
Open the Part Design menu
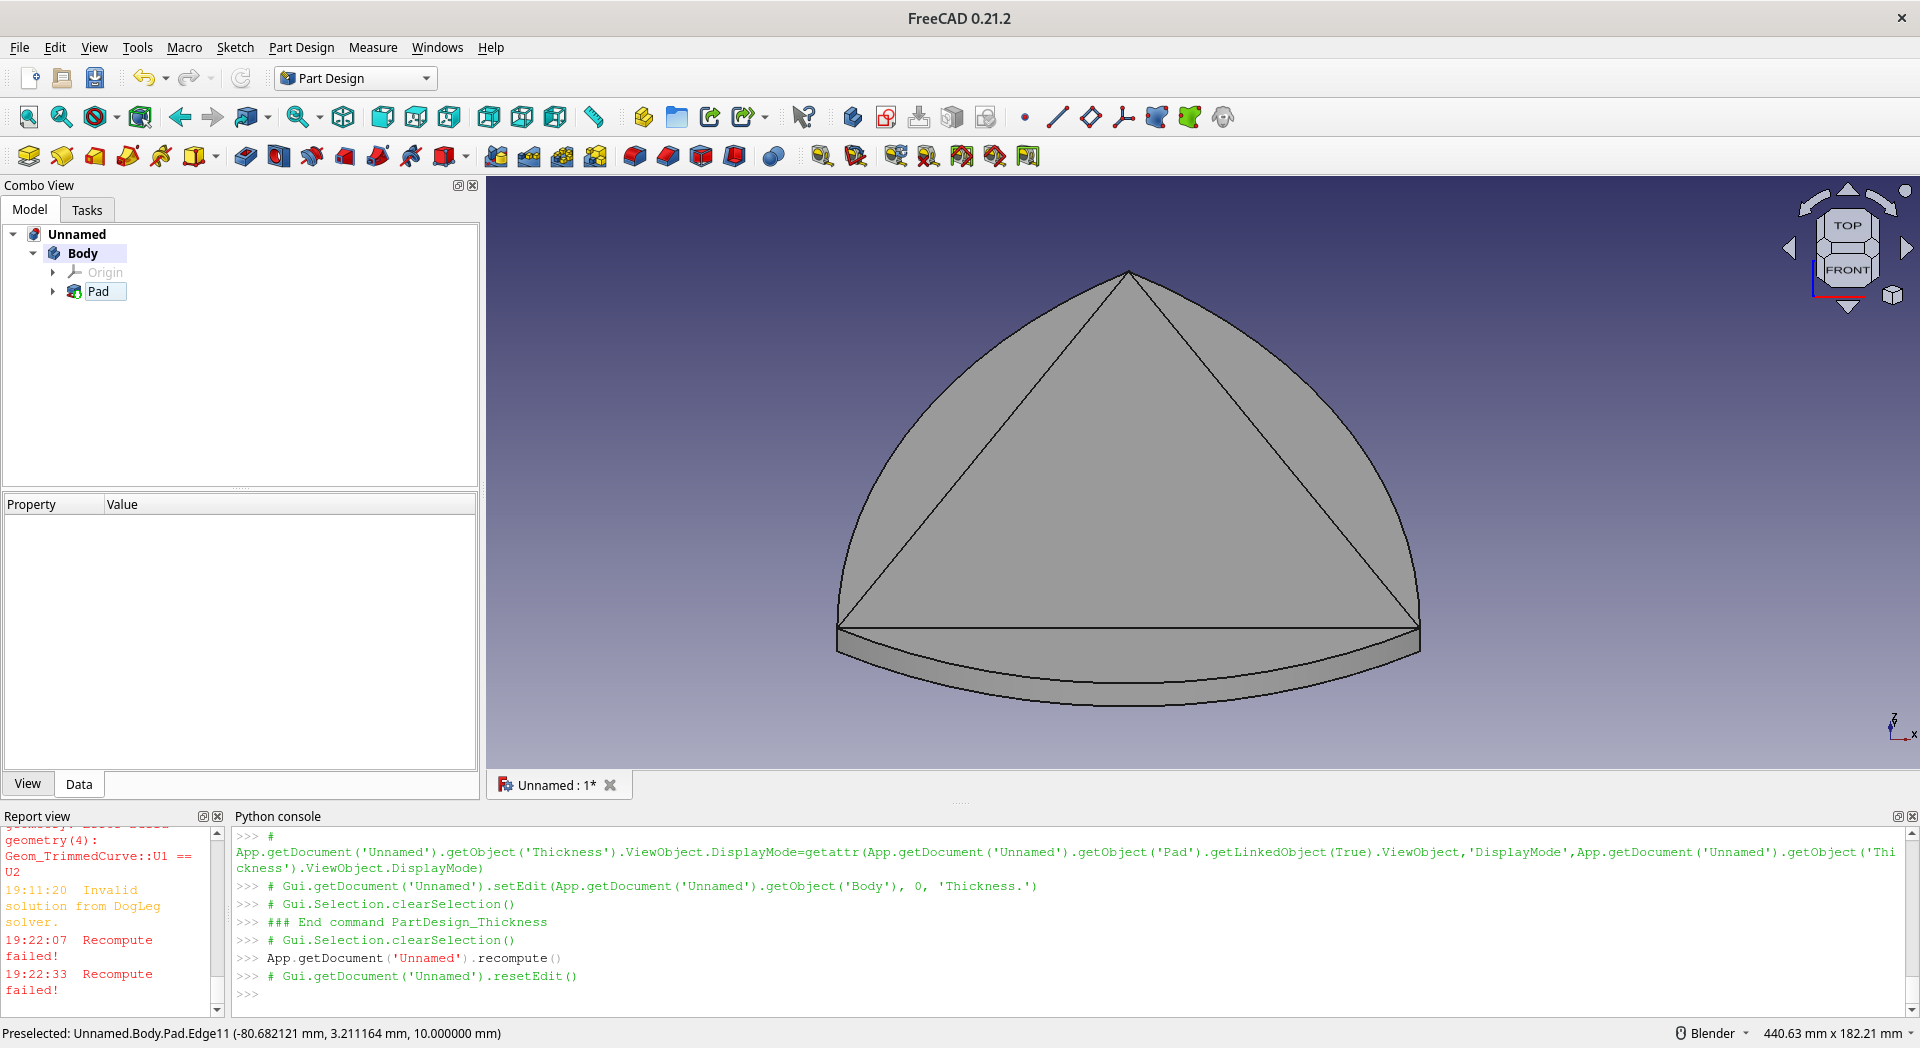301,48
